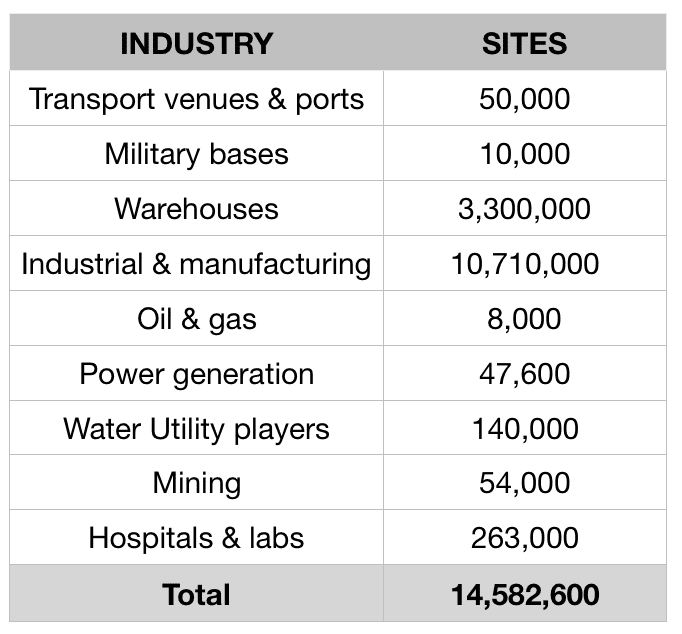Click the Warehouses row label
This screenshot has height=634, width=682.
(x=196, y=209)
